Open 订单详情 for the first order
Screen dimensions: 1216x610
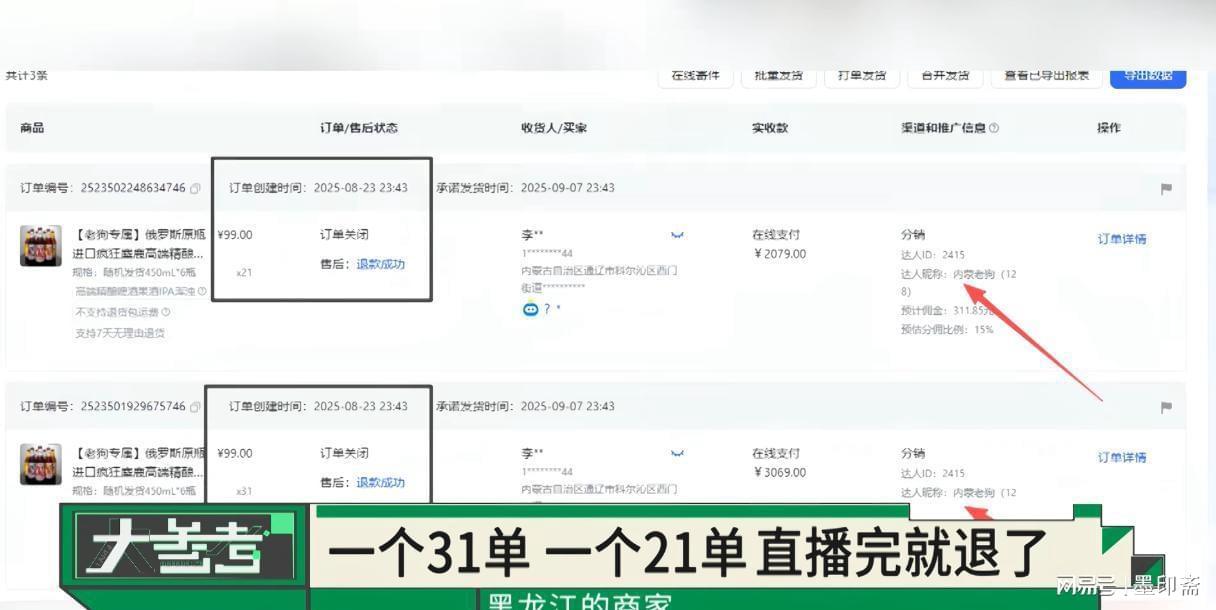click(x=1121, y=239)
